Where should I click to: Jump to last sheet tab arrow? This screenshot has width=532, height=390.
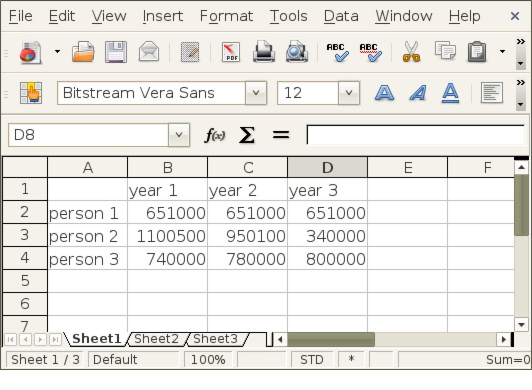55,339
